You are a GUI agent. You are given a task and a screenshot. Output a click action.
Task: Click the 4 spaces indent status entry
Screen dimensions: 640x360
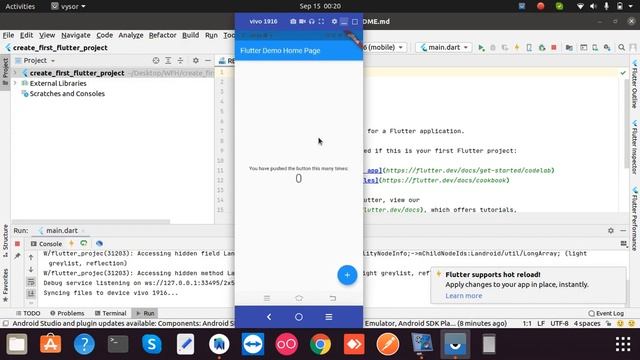pos(587,323)
